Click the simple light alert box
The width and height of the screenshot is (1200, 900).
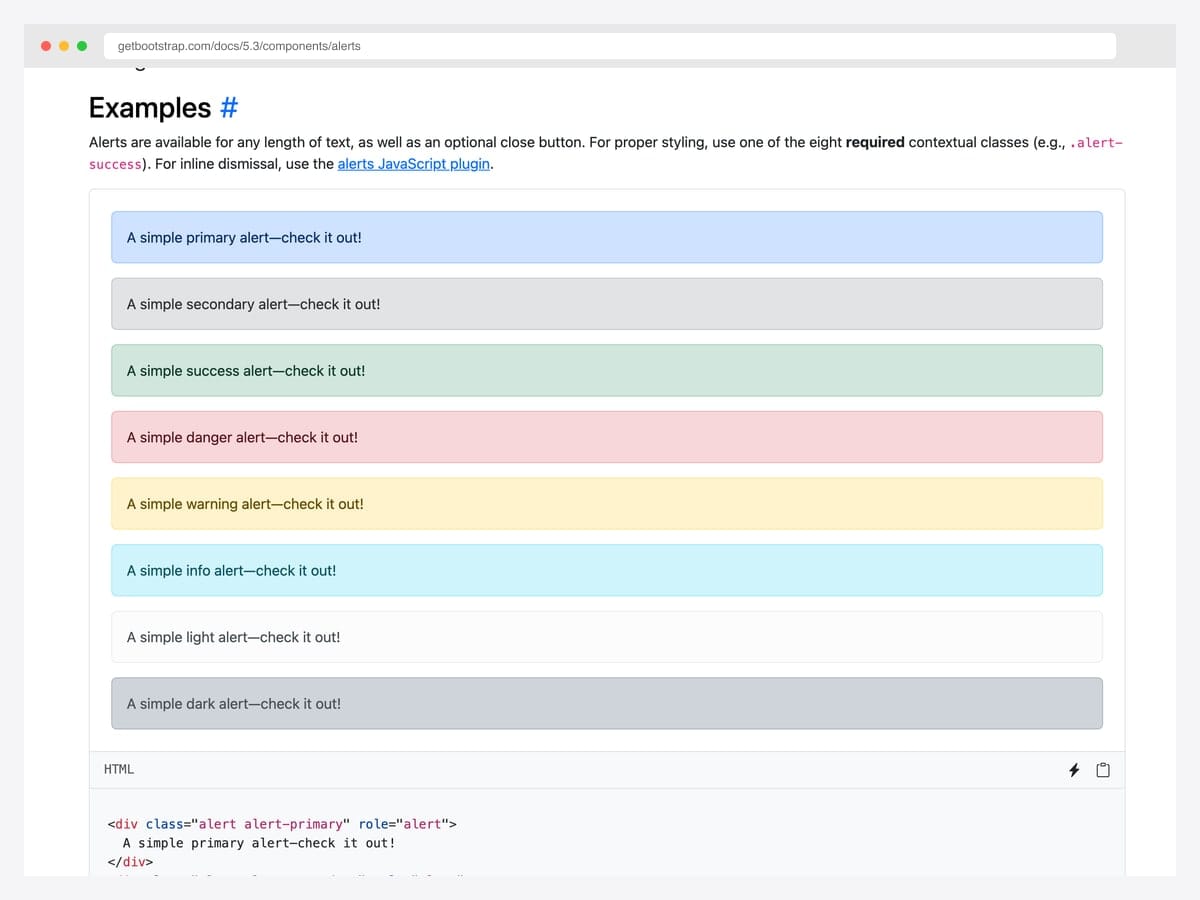click(x=607, y=637)
